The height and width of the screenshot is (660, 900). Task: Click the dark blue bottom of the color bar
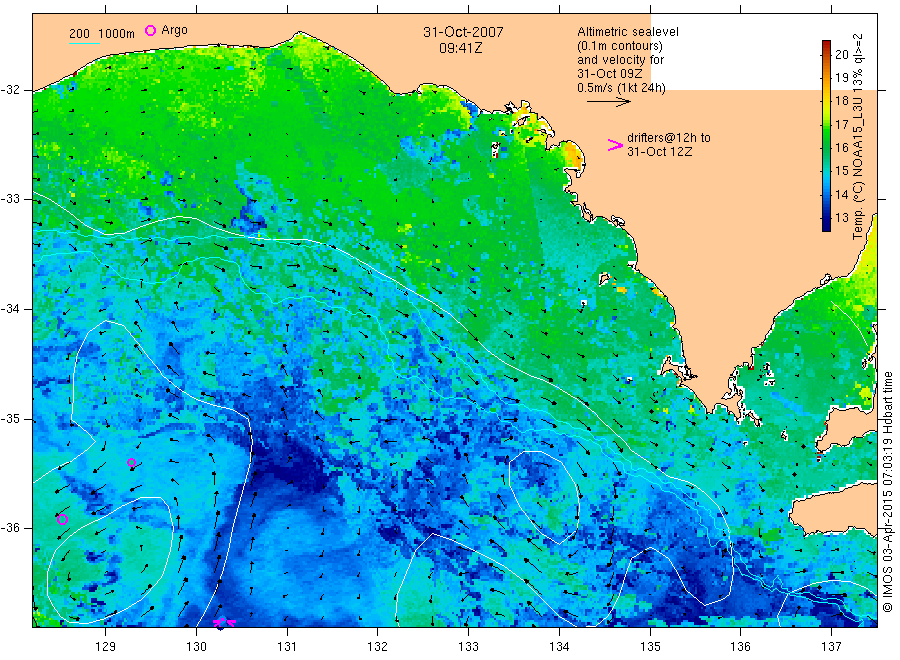(826, 226)
